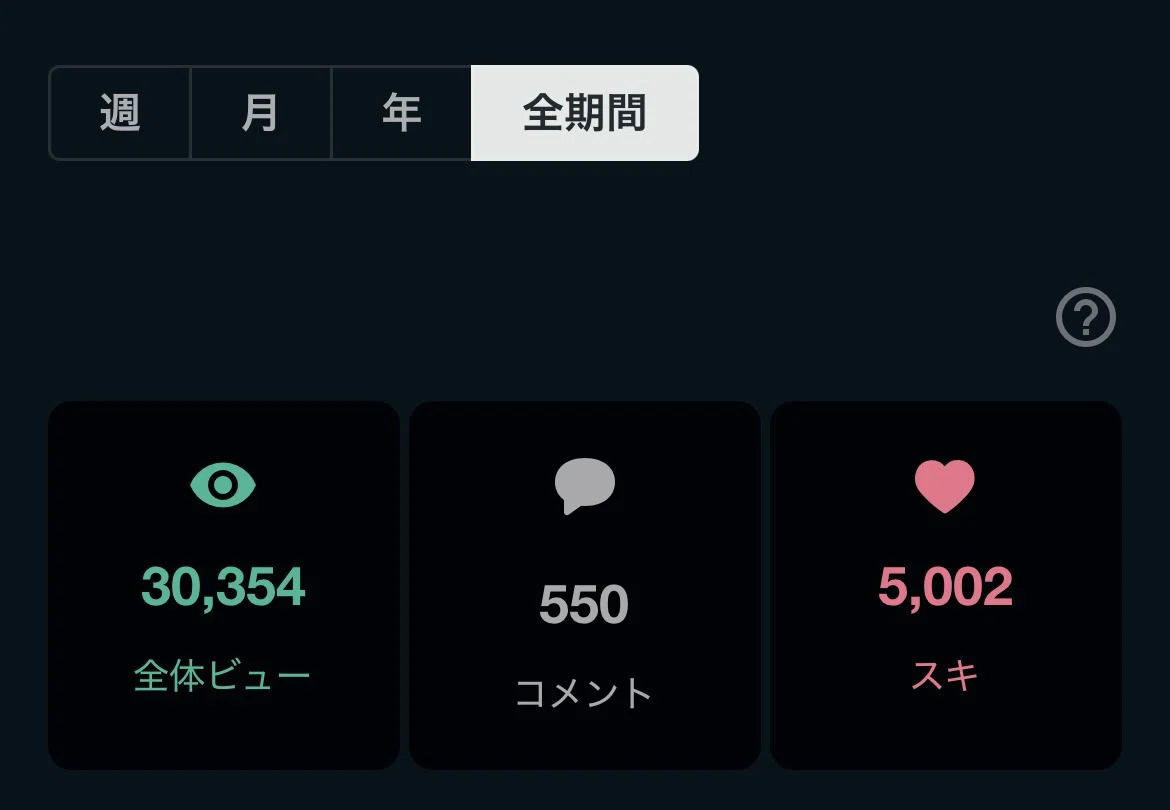This screenshot has width=1170, height=810.
Task: Switch to the 月 monthly tab
Action: [x=260, y=113]
